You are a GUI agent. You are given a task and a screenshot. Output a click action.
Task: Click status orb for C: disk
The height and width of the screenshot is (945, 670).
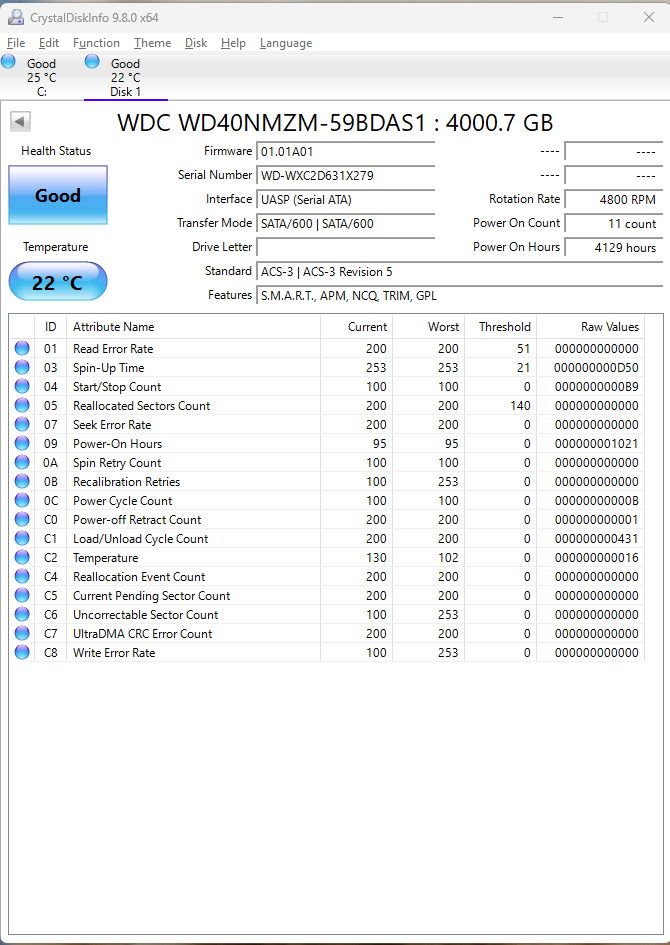pos(8,61)
